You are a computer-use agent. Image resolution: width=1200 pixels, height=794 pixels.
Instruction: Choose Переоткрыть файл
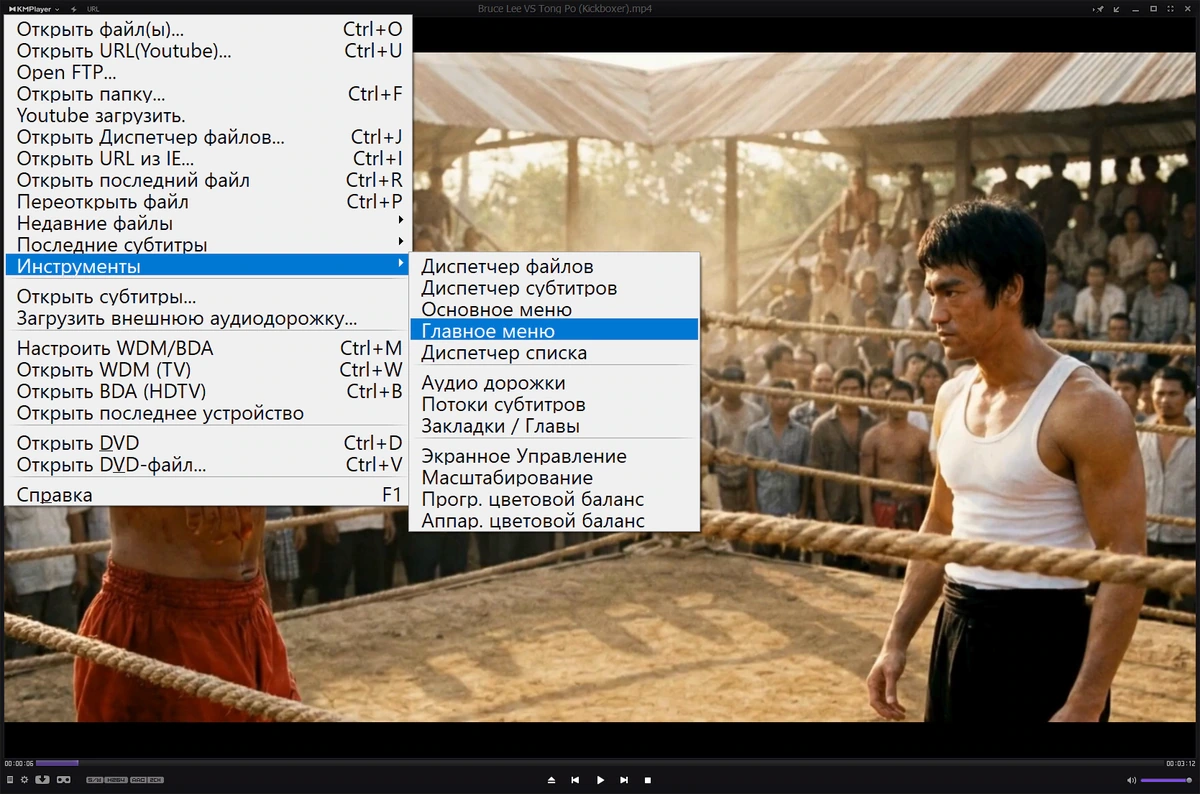207,202
